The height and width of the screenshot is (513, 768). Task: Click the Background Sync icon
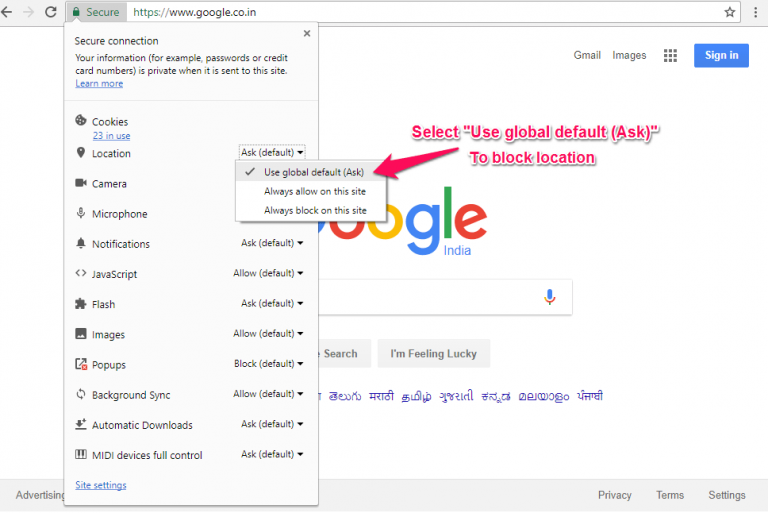point(81,394)
